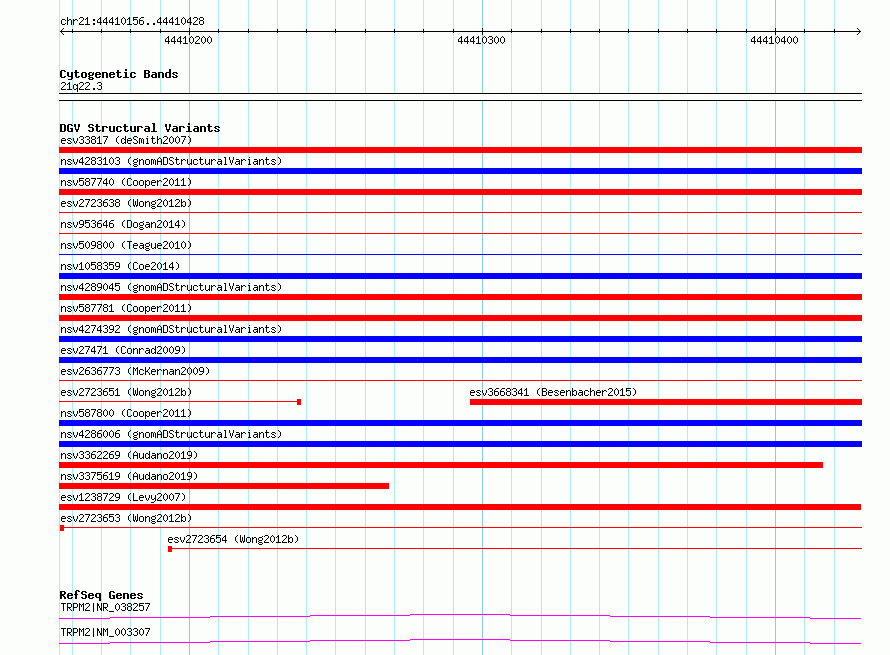This screenshot has height=655, width=890.
Task: Click the nsv587800 (Cooper2011) label
Action: coord(126,413)
